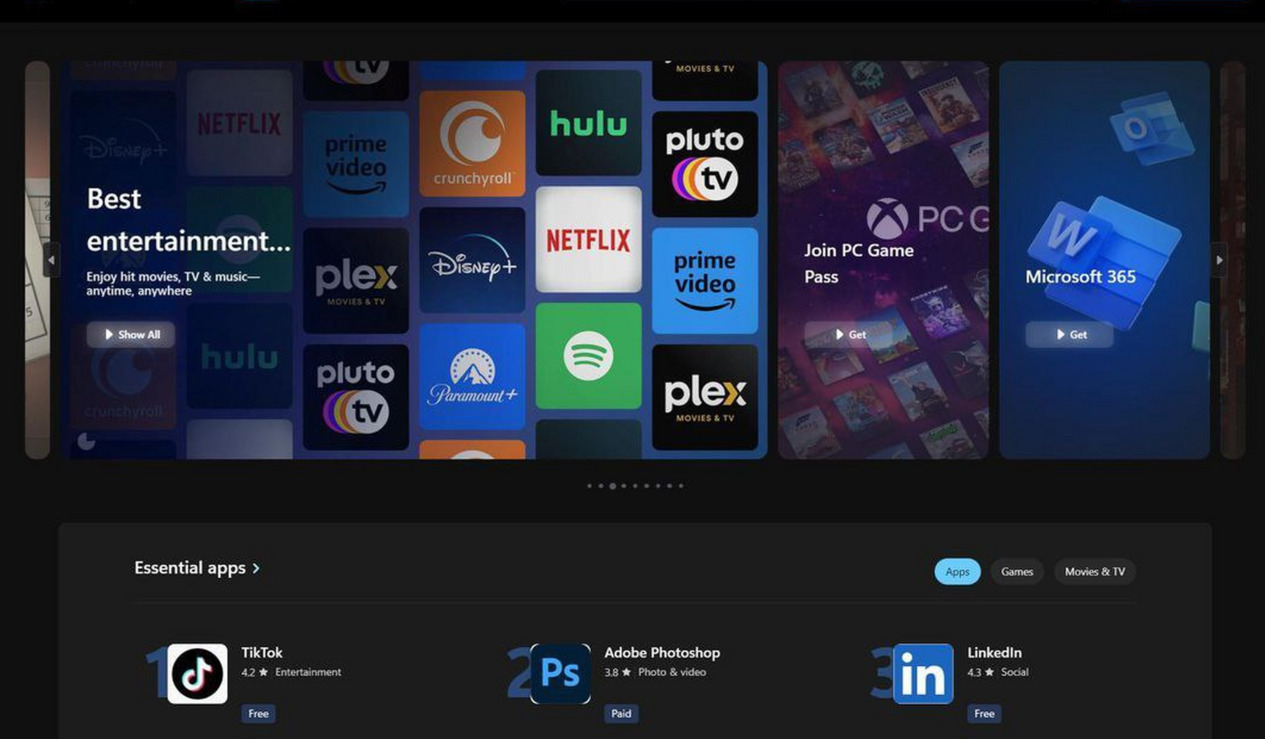Expand Essential apps with the chevron arrow
Viewport: 1265px width, 739px height.
(256, 568)
